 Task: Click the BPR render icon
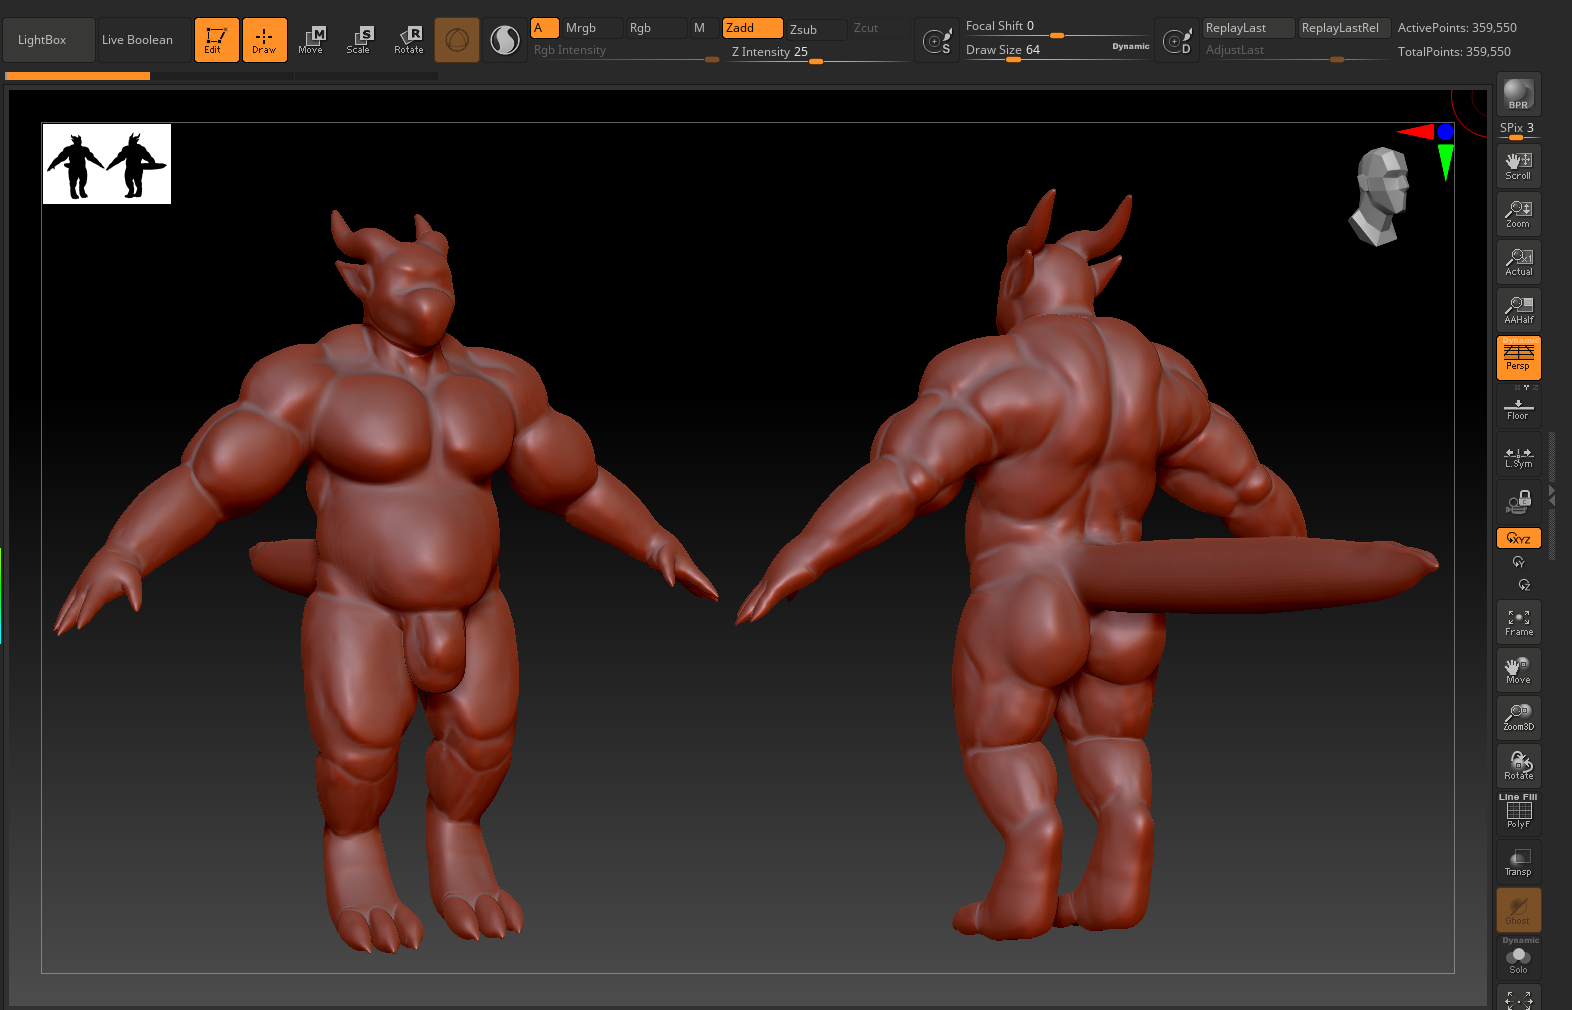[1518, 94]
